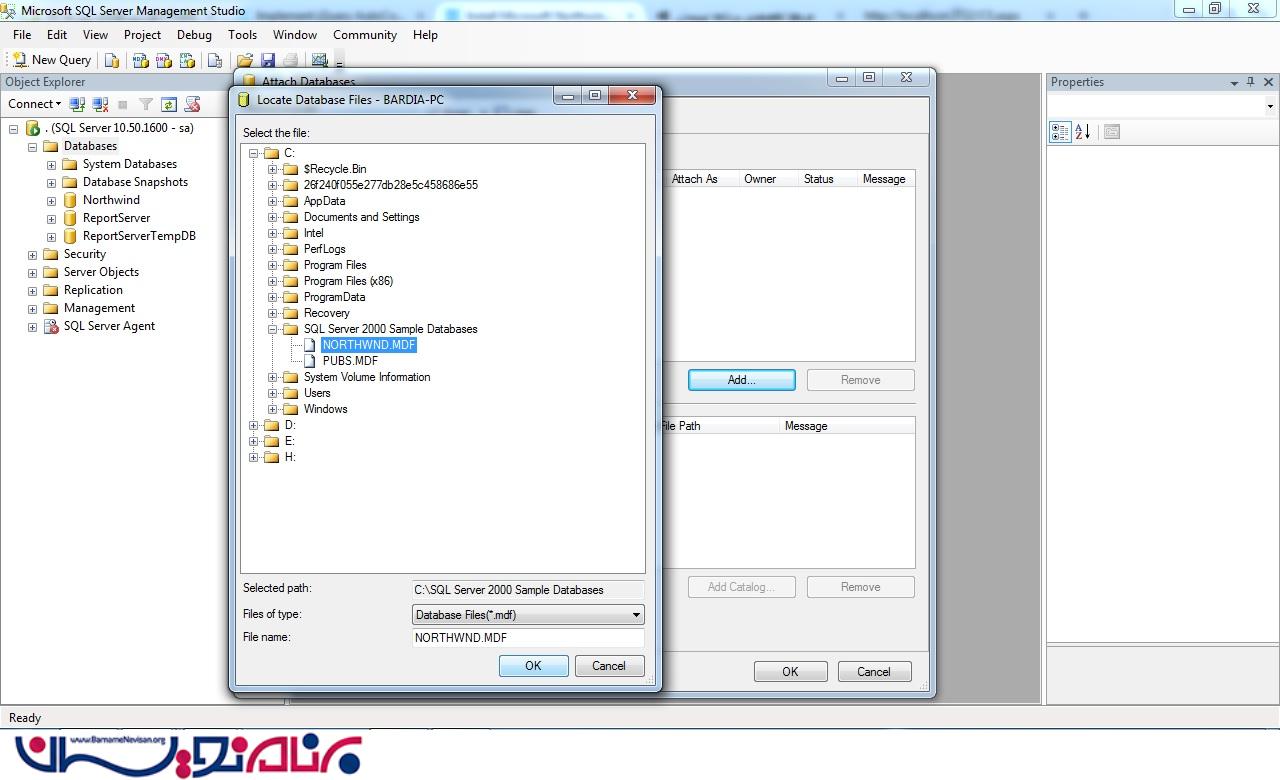Image resolution: width=1280 pixels, height=780 pixels.
Task: Open the Connect dropdown in Object Explorer
Action: tap(35, 104)
